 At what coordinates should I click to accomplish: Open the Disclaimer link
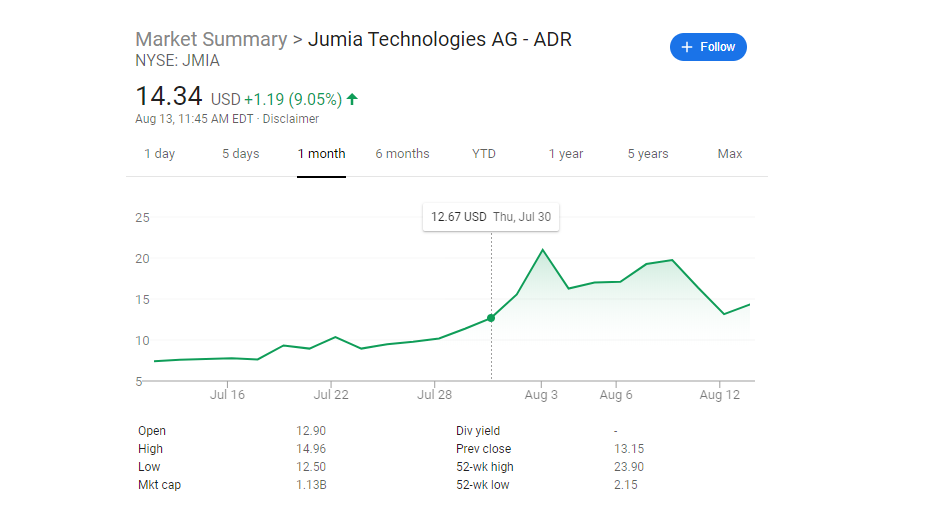pyautogui.click(x=290, y=119)
